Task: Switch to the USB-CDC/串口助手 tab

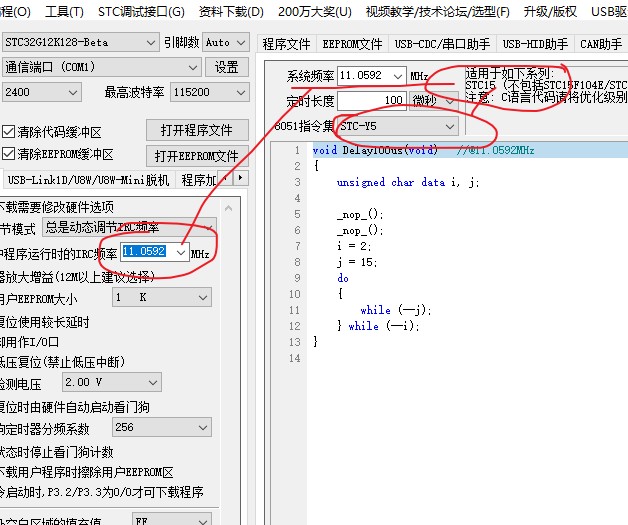Action: pos(442,44)
